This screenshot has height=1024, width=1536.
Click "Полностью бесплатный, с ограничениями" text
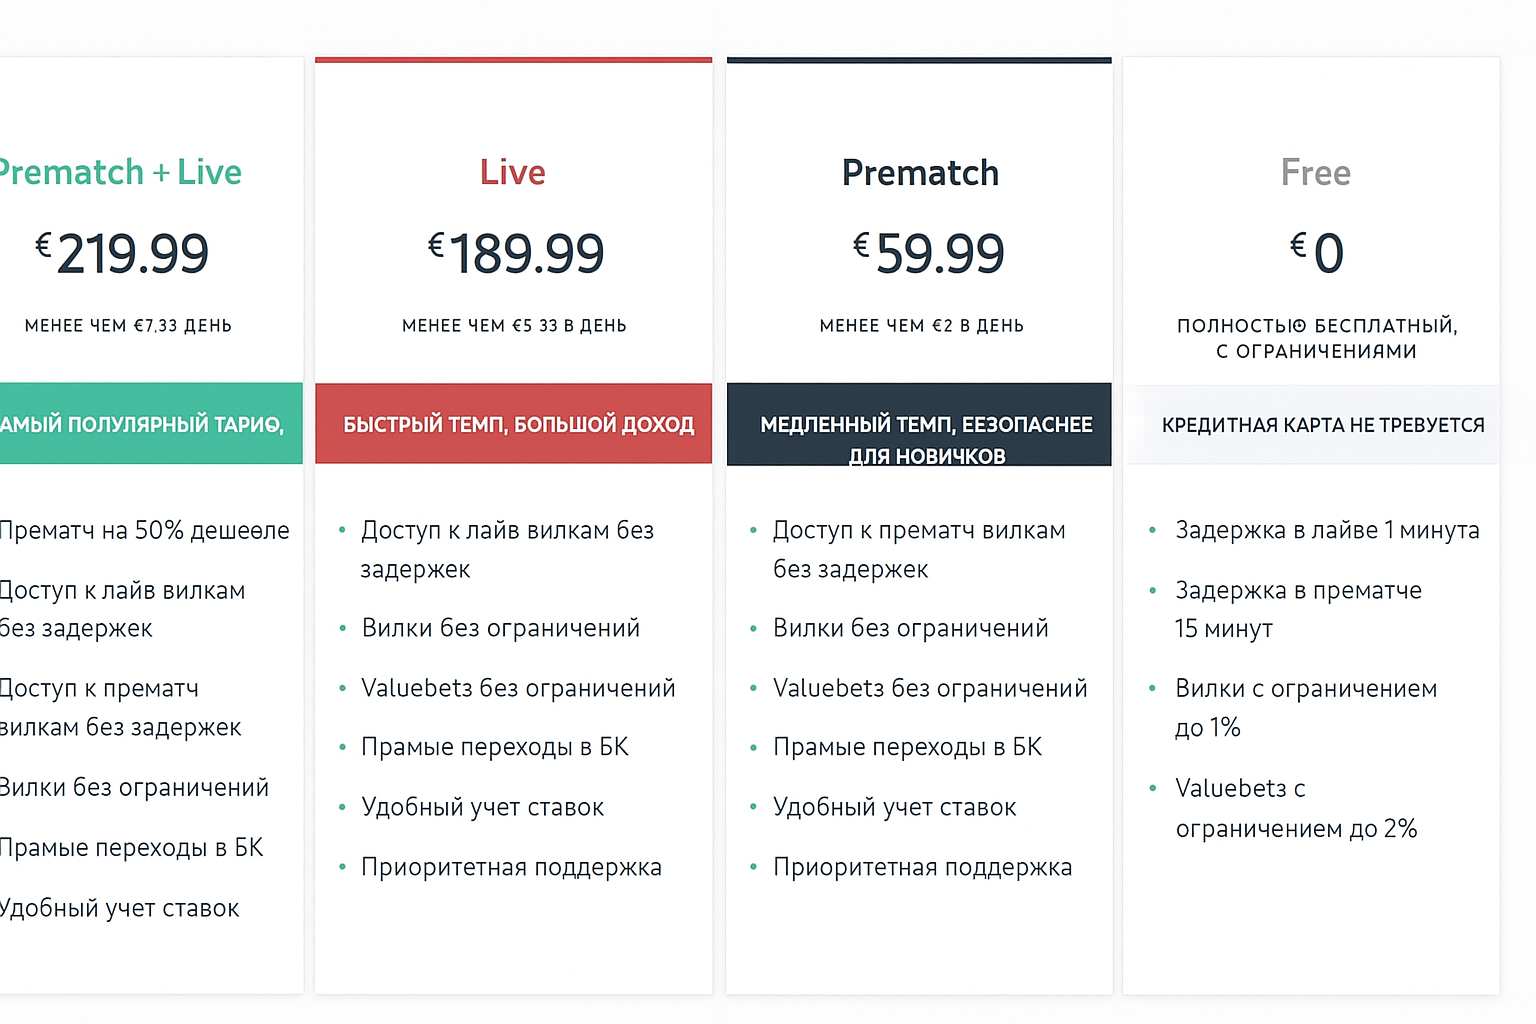[1316, 338]
